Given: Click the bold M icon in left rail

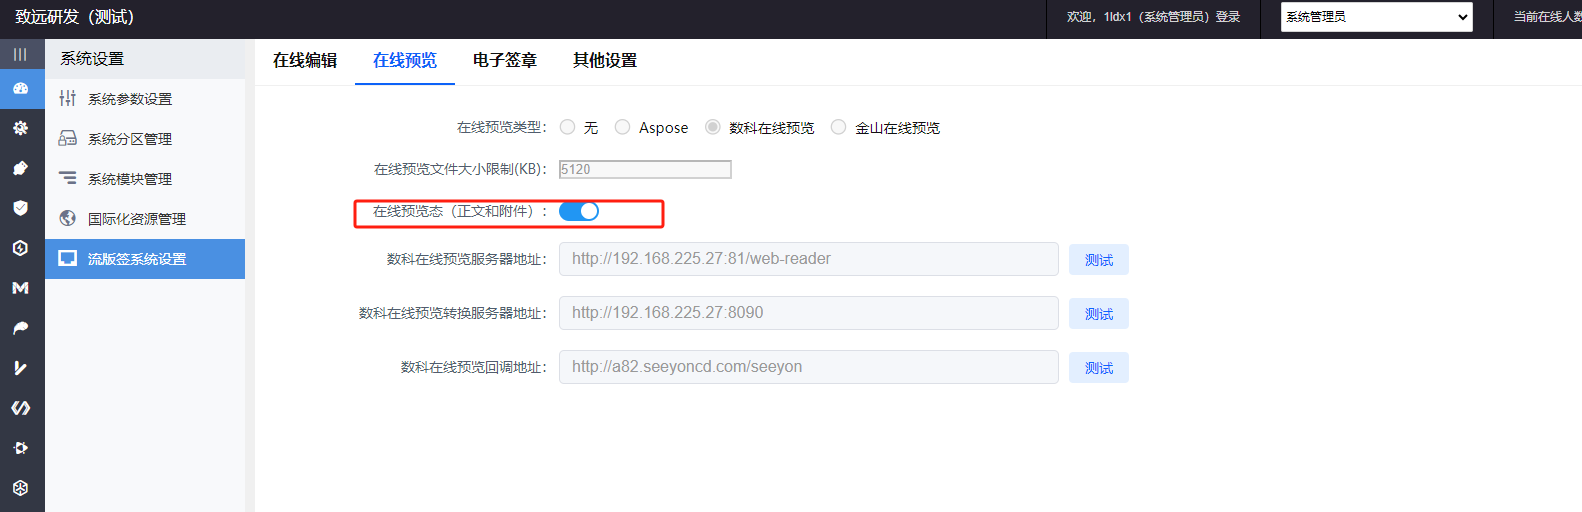Looking at the screenshot, I should coord(20,288).
